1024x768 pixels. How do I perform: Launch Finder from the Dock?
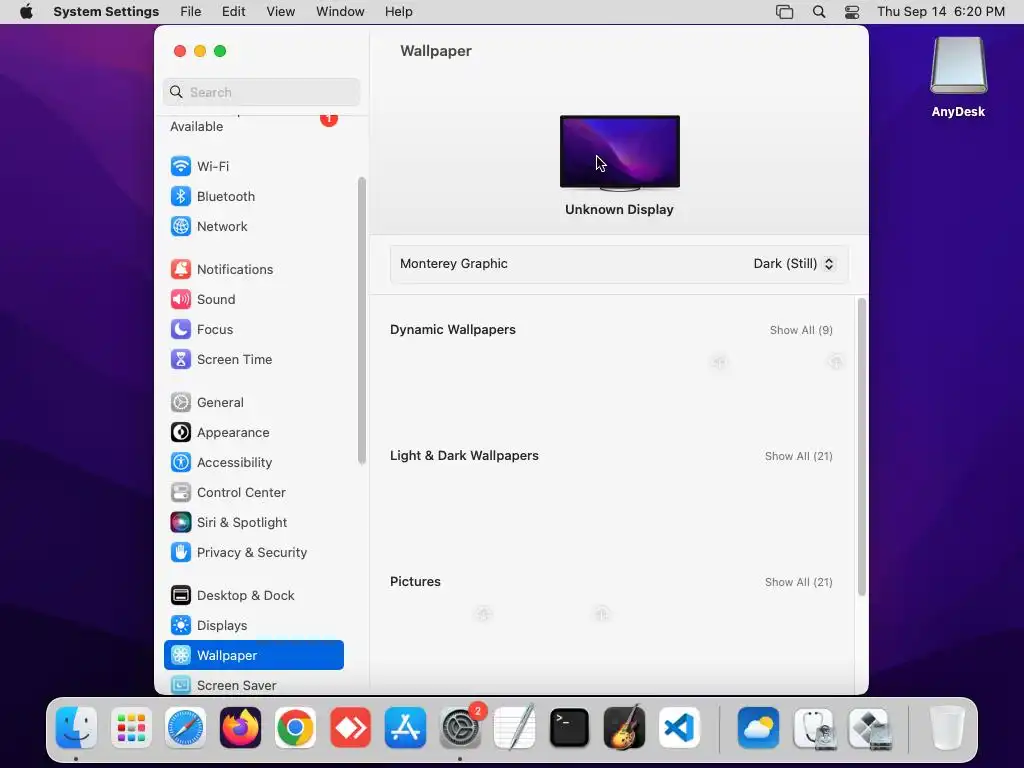click(x=76, y=727)
